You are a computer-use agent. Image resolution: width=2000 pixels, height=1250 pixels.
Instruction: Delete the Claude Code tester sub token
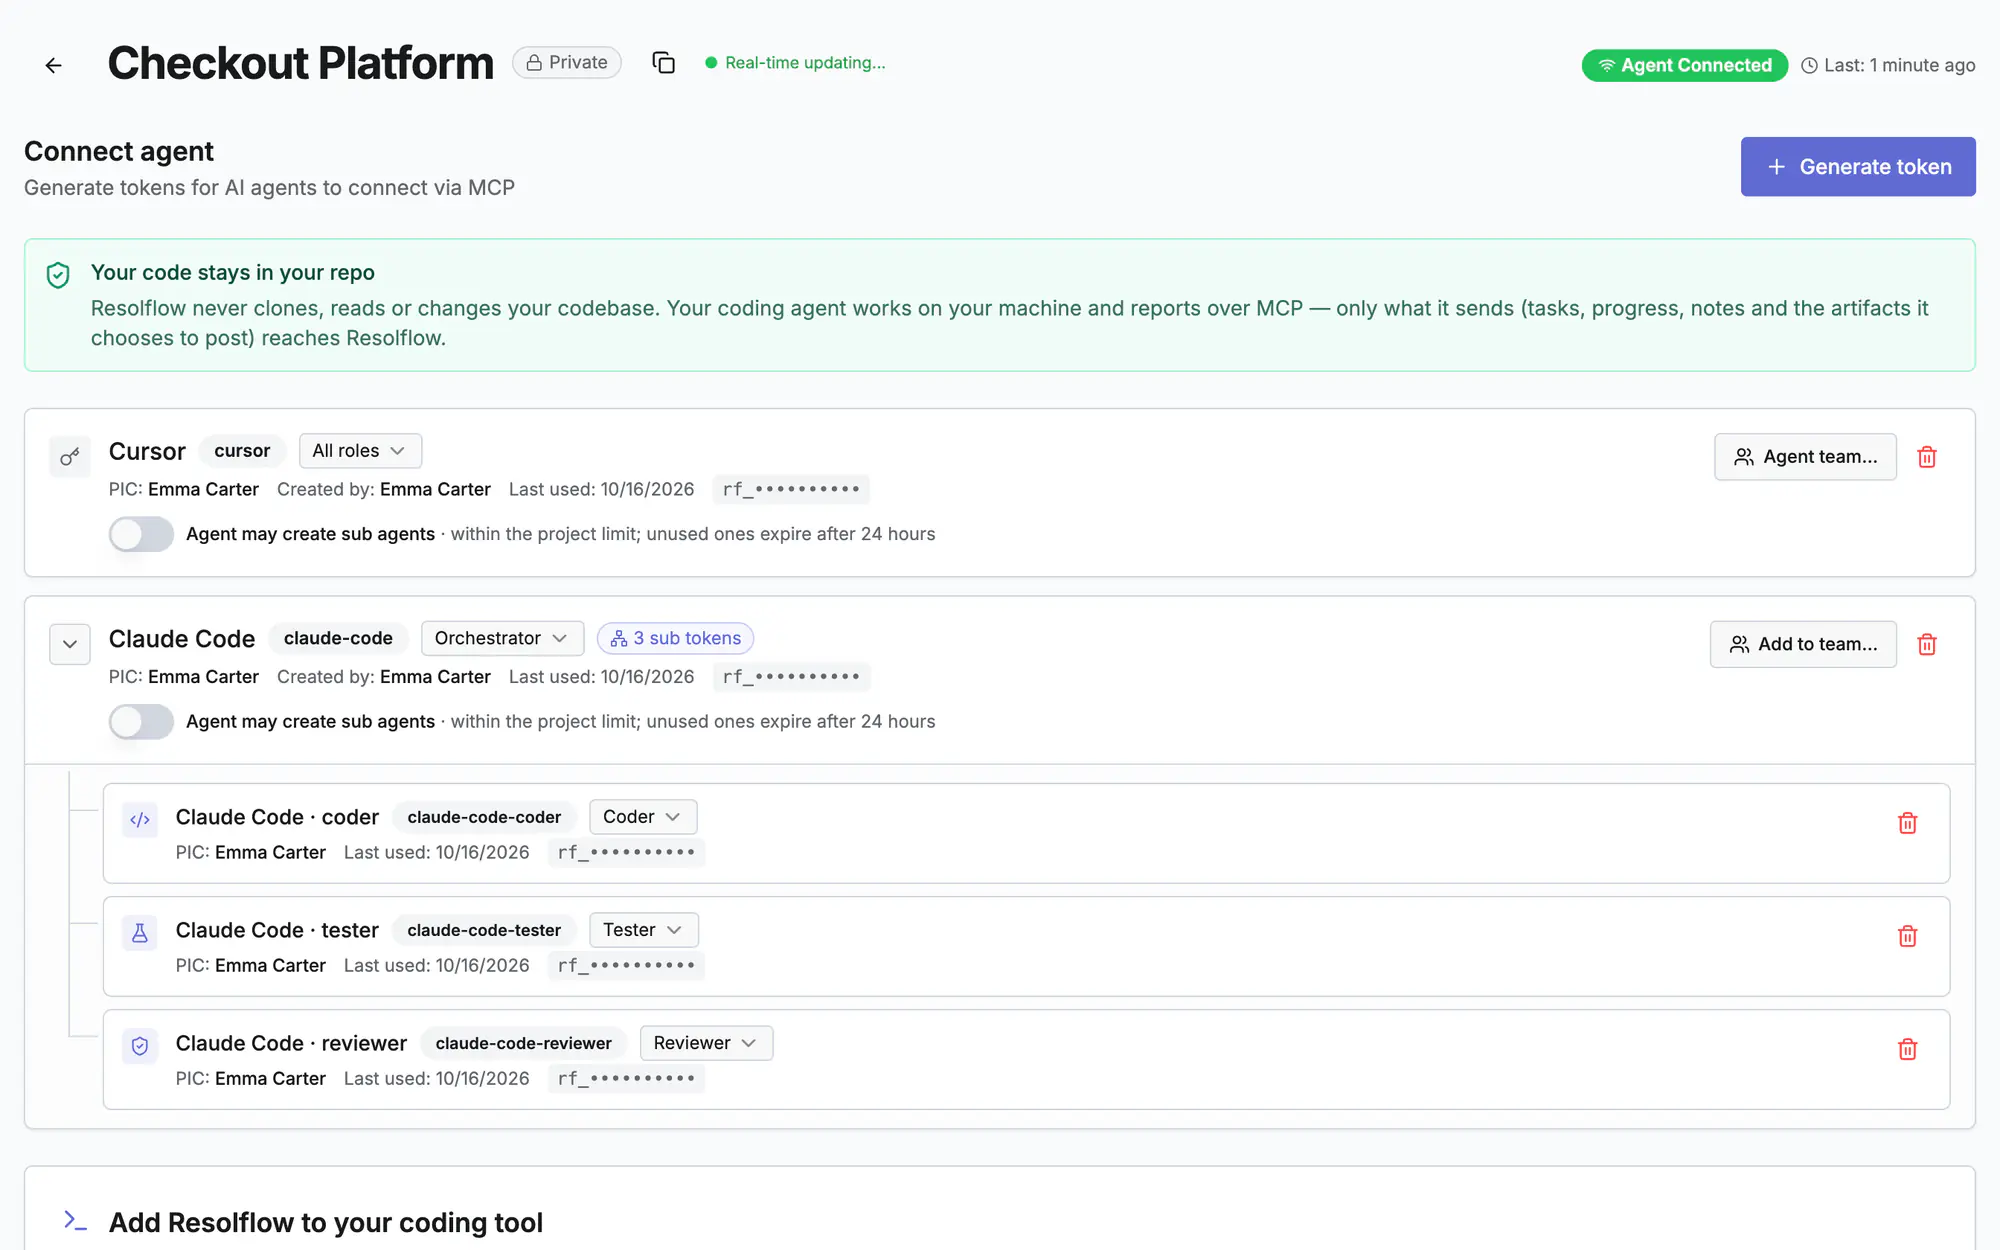click(1908, 936)
